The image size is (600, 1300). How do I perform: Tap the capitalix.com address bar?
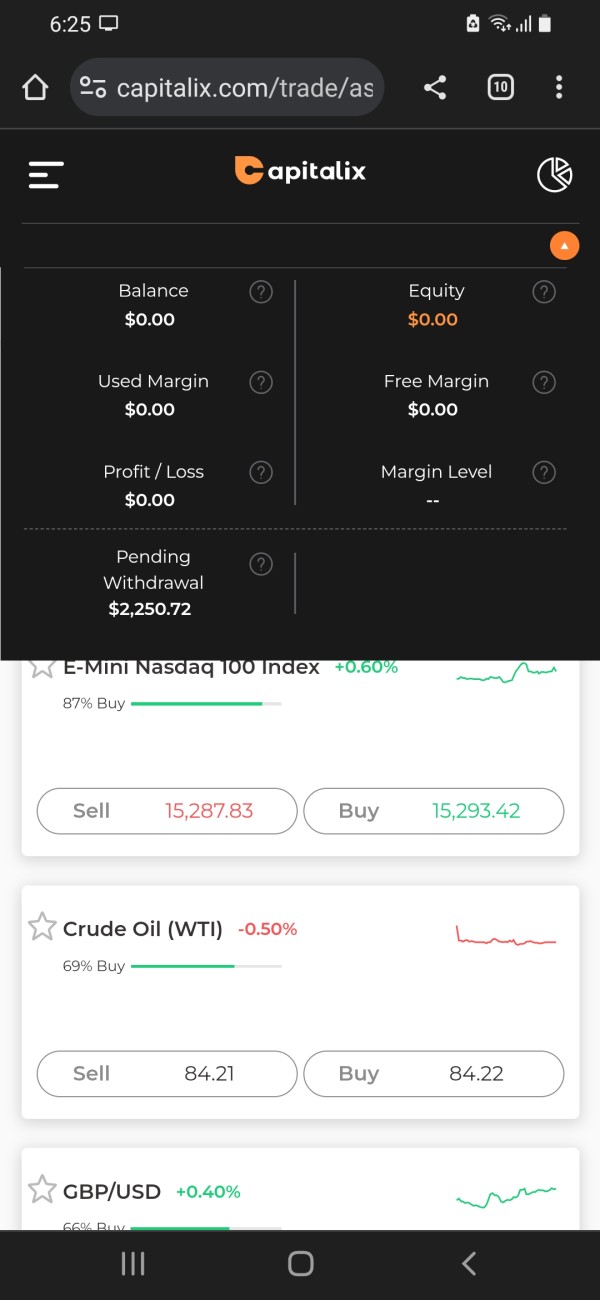[228, 88]
